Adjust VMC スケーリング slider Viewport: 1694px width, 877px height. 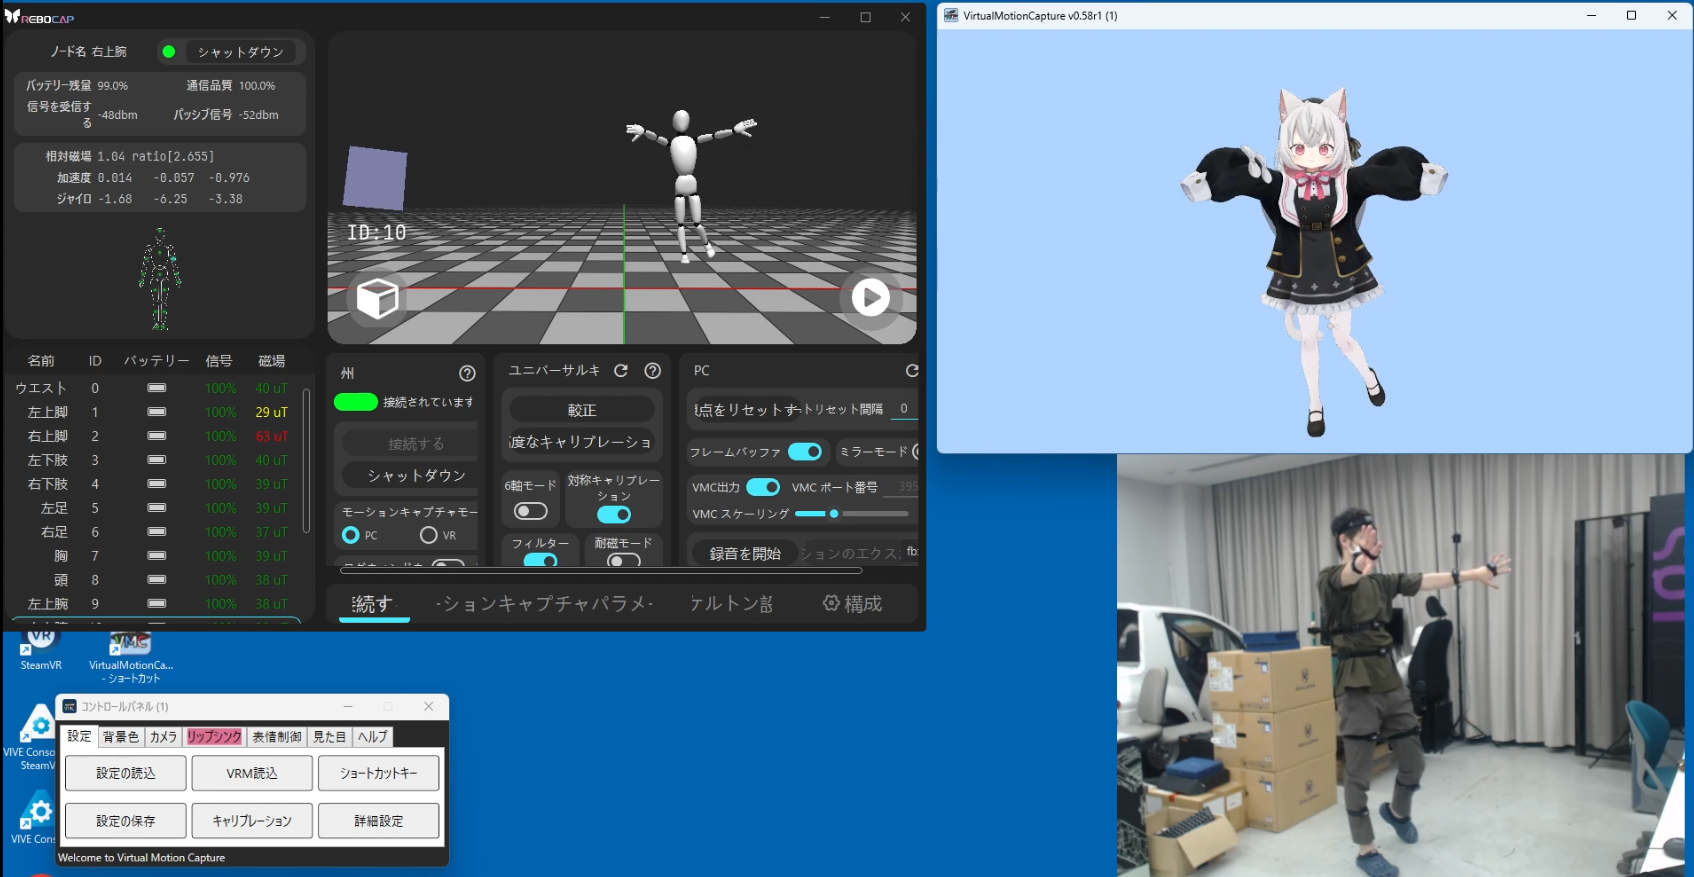coord(852,514)
